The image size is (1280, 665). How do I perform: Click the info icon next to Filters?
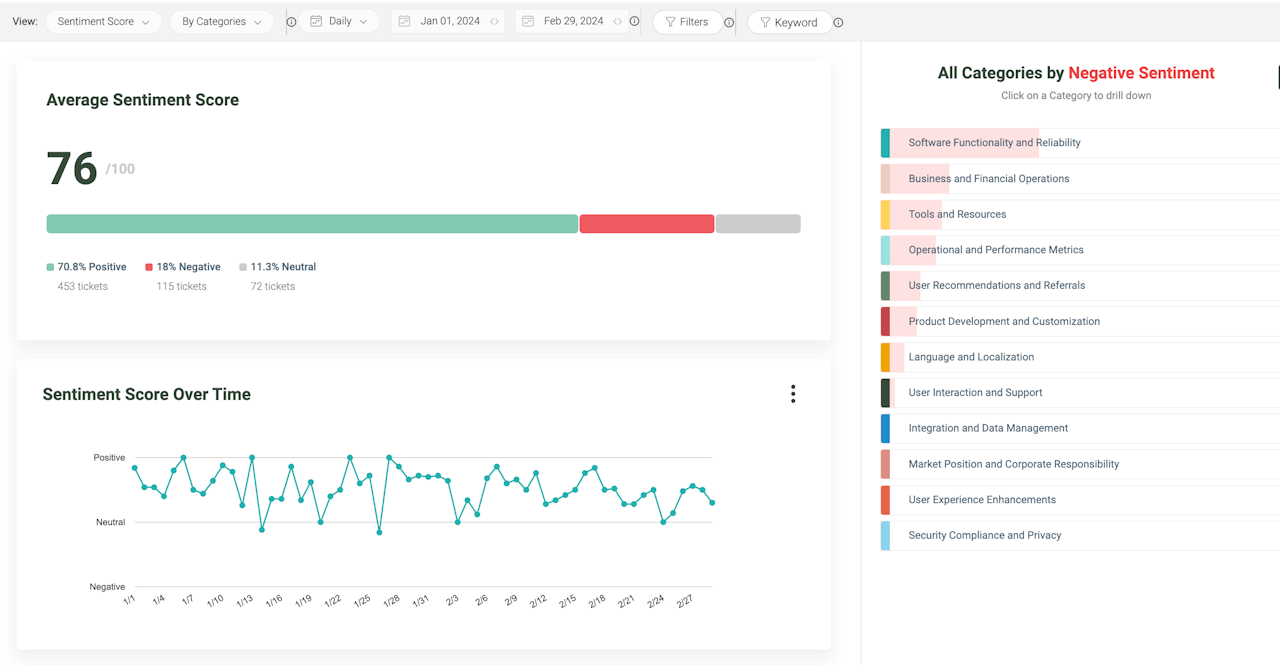click(729, 22)
